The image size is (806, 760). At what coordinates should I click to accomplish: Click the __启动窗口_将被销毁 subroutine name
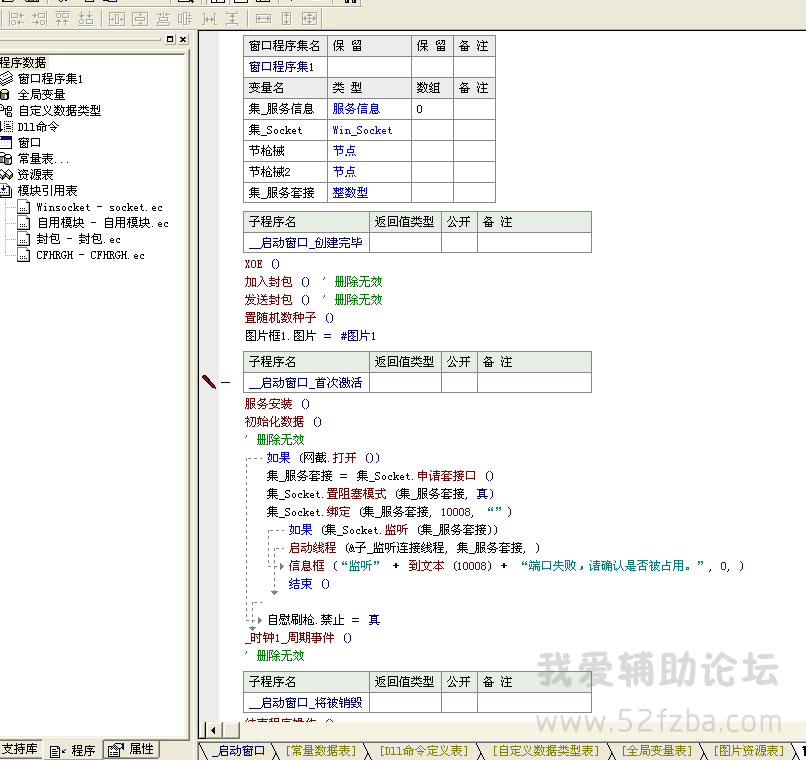coord(306,702)
